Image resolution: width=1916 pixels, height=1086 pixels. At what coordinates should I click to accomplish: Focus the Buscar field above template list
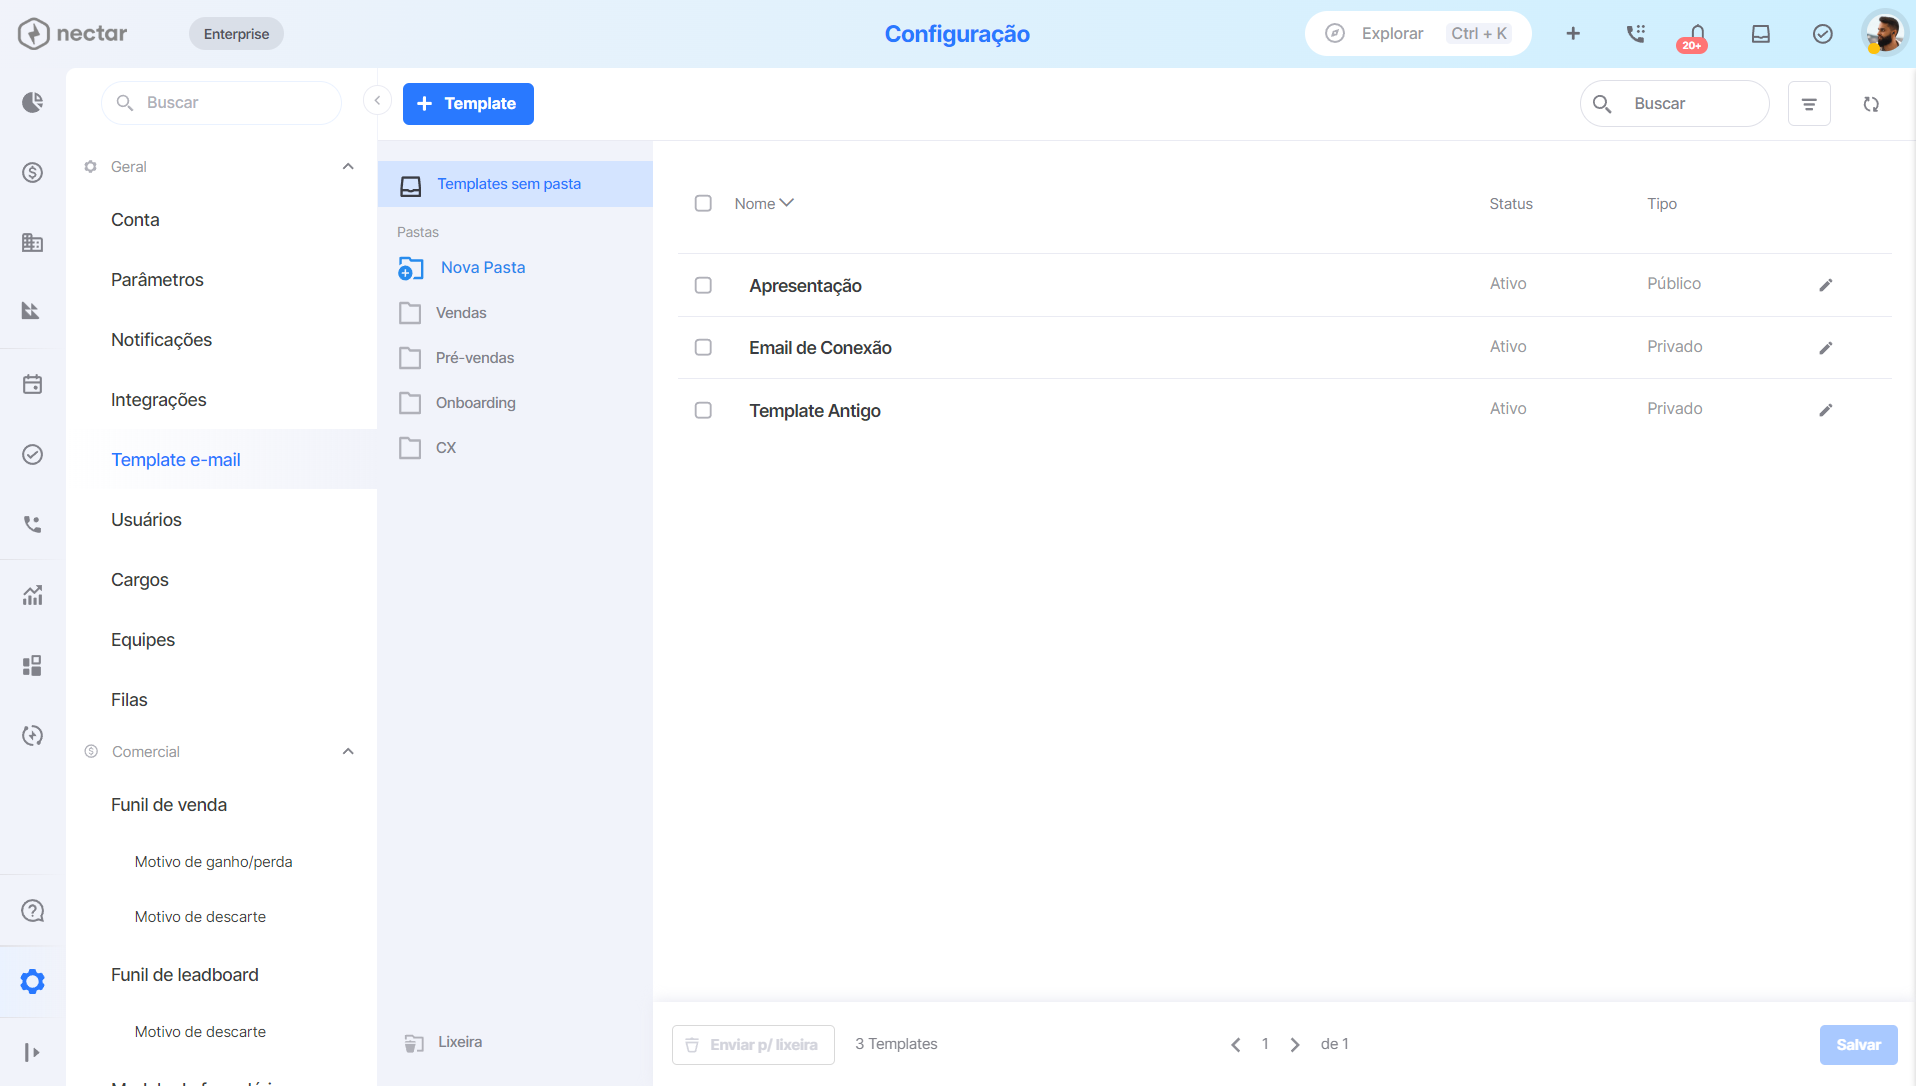[x=1675, y=104]
